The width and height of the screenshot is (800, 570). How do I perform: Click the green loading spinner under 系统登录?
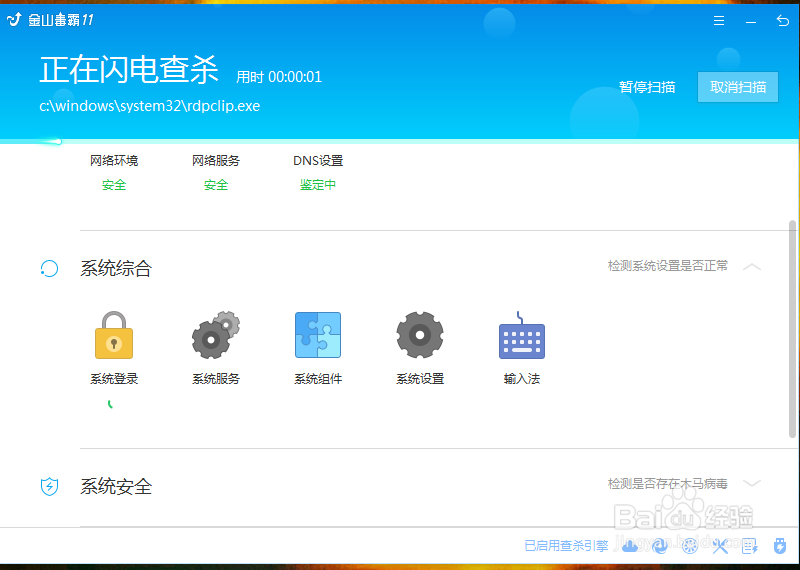[110, 405]
